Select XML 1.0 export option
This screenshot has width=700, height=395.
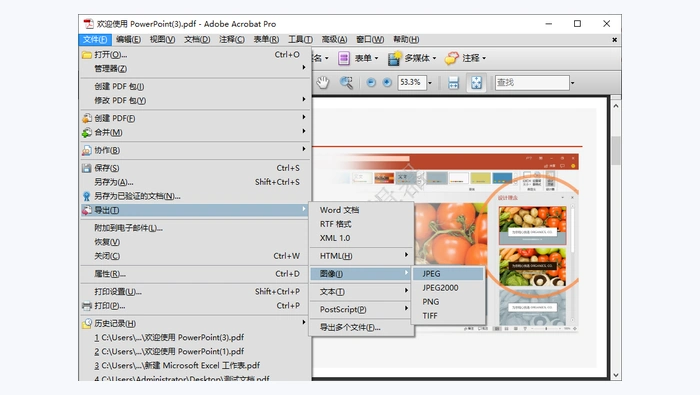(x=362, y=238)
